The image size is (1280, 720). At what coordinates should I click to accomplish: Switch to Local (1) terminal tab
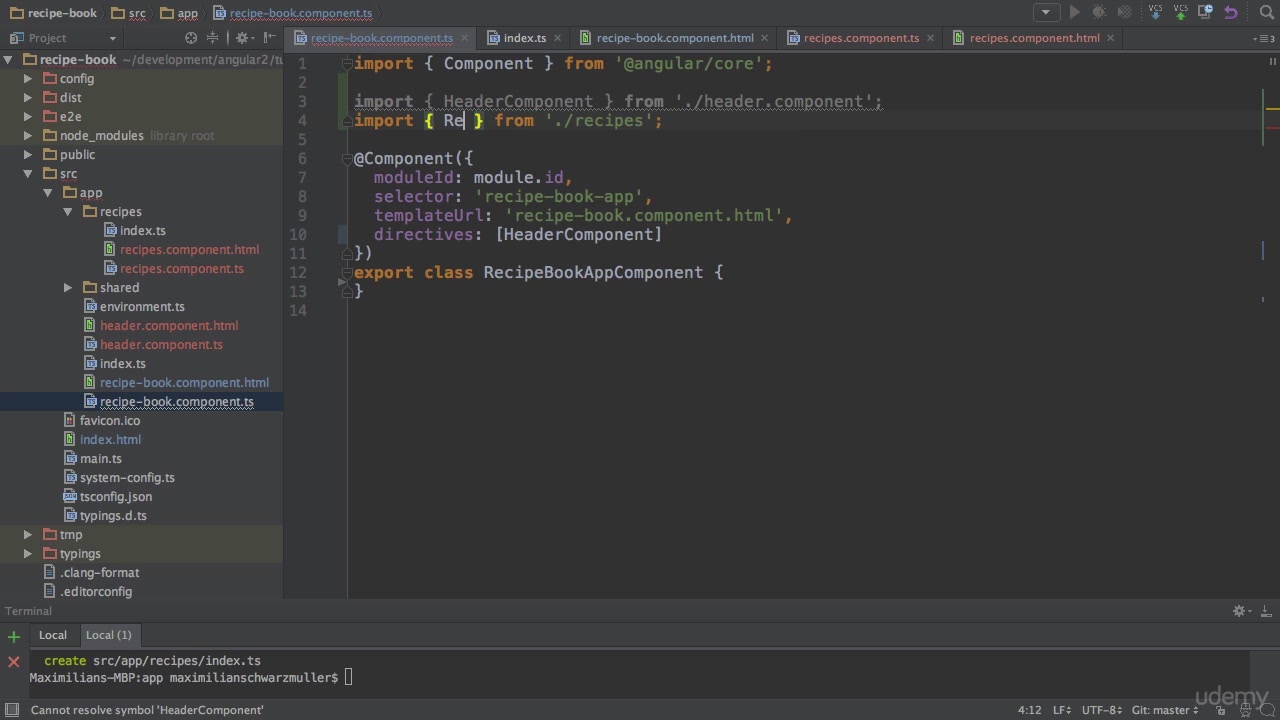point(109,635)
